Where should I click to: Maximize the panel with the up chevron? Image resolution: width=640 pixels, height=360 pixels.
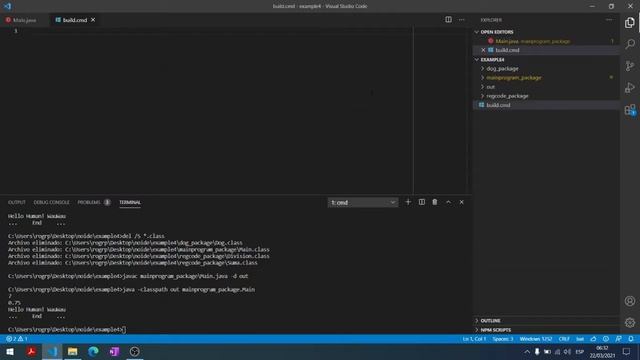click(x=448, y=202)
